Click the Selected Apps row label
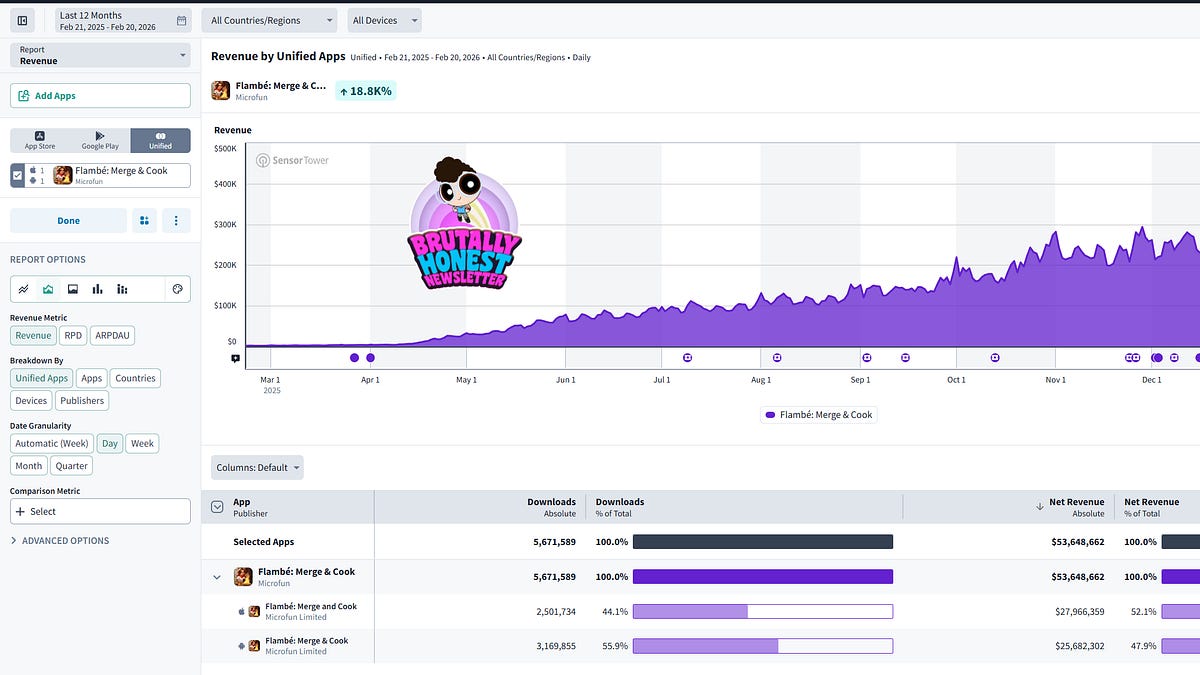 click(264, 542)
